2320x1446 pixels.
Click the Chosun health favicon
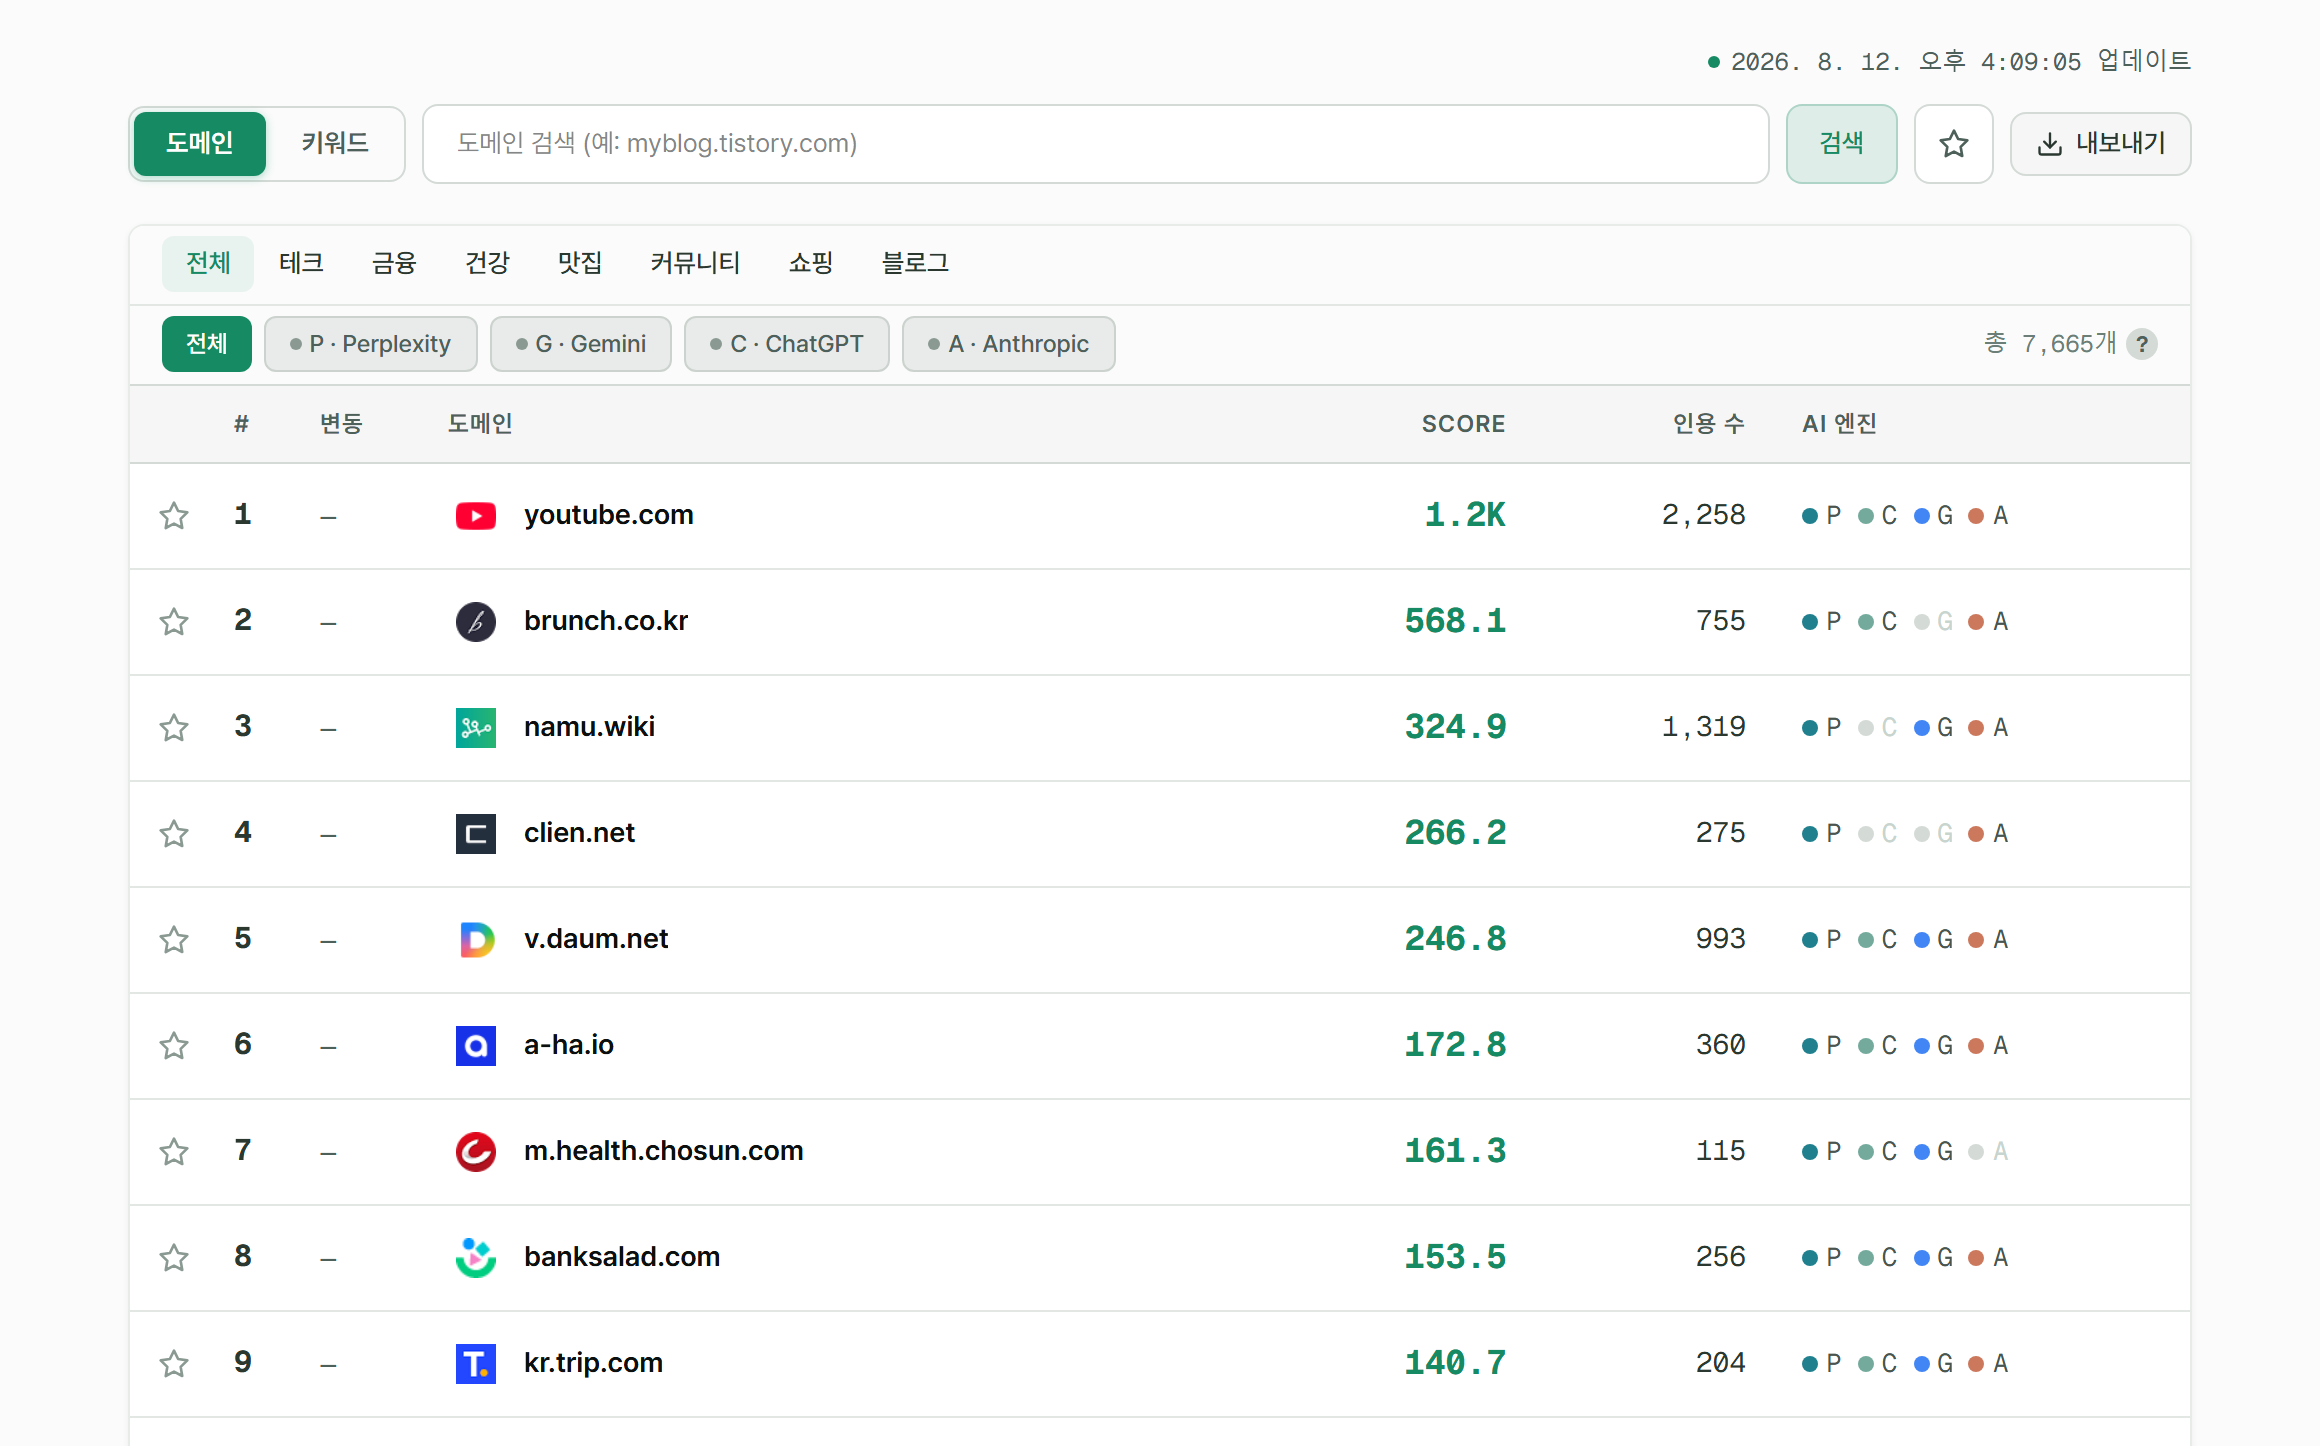(476, 1152)
